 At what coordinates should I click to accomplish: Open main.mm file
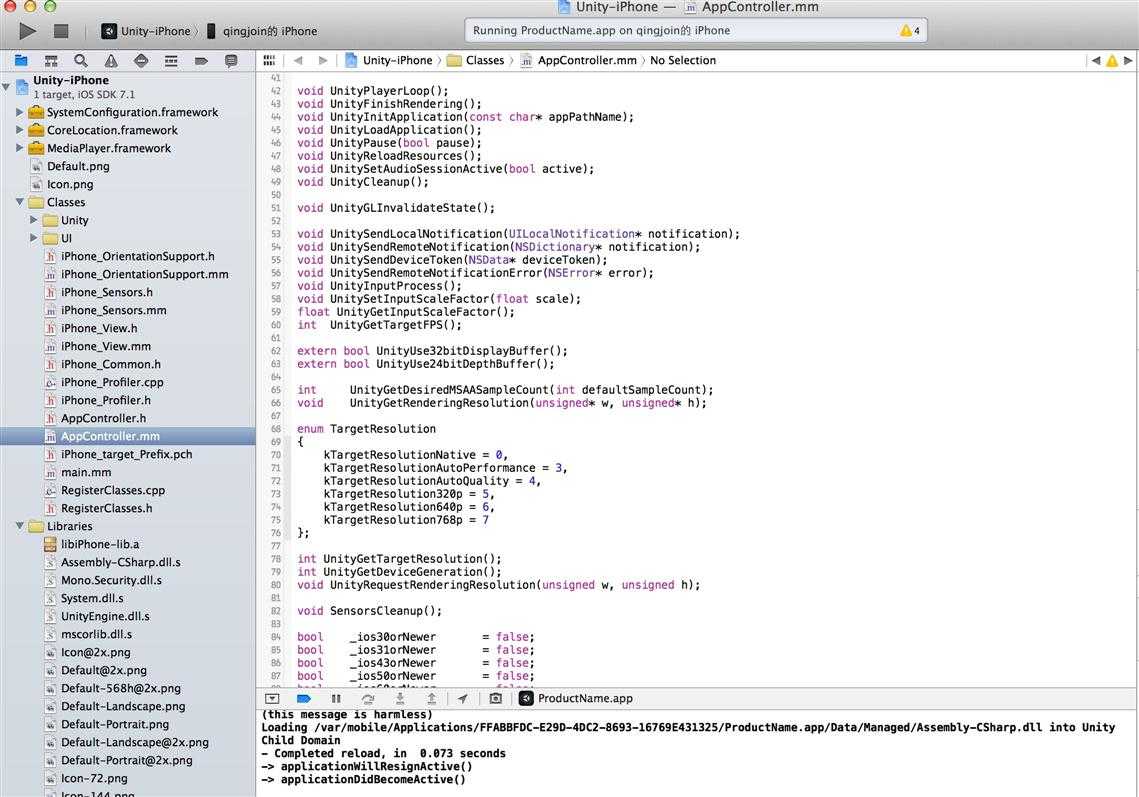pos(86,472)
